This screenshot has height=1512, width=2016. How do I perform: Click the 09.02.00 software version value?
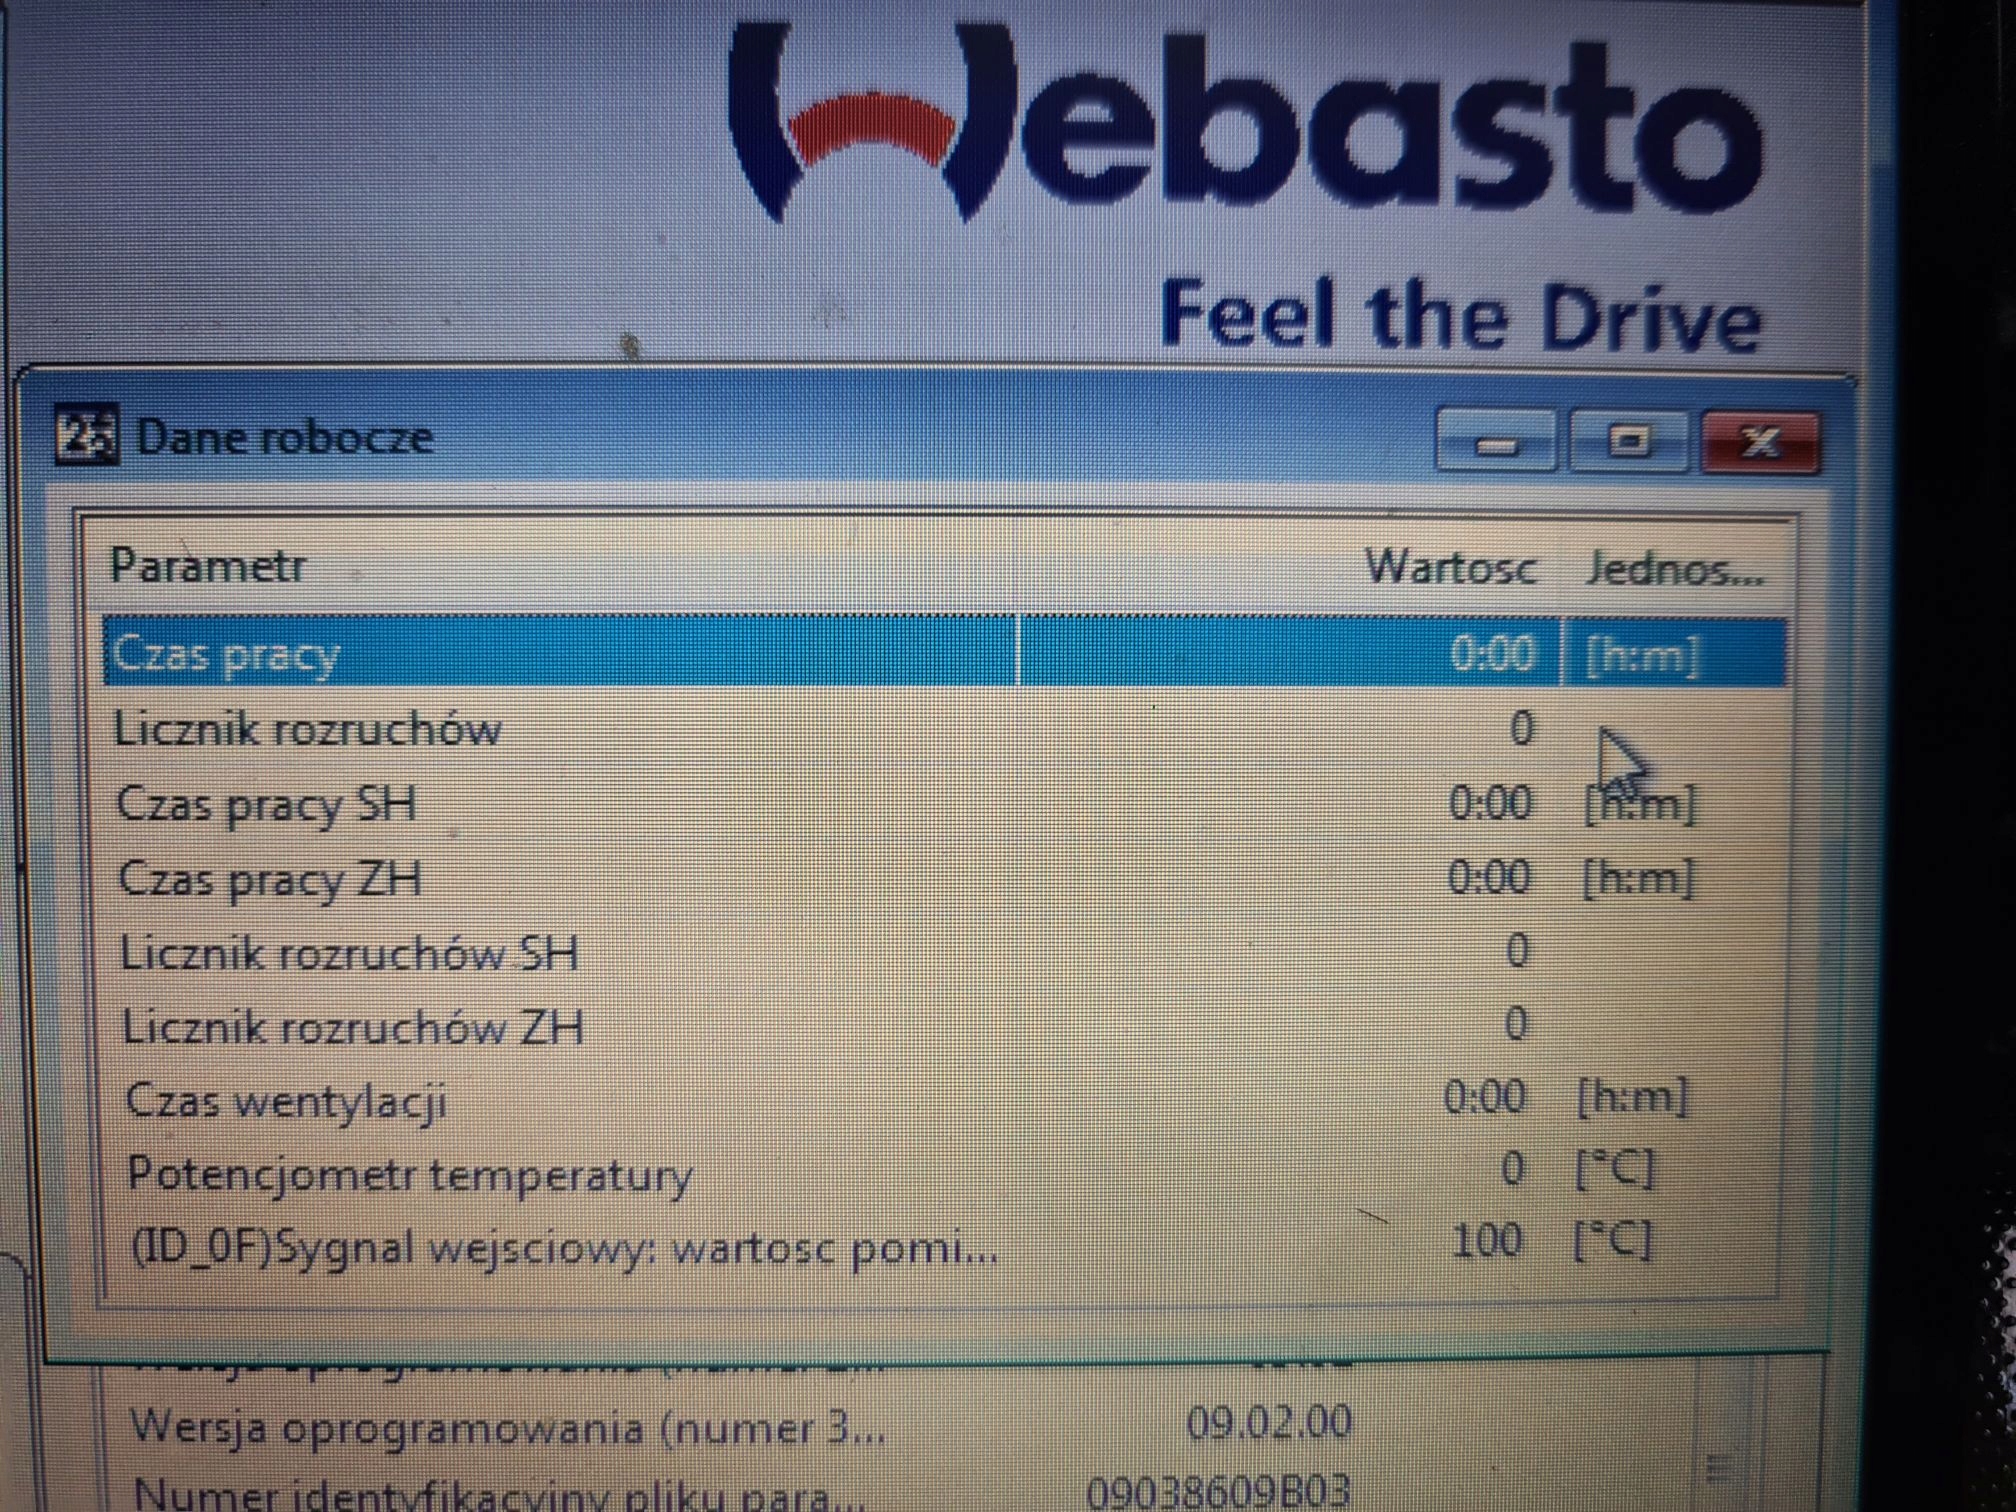1268,1422
